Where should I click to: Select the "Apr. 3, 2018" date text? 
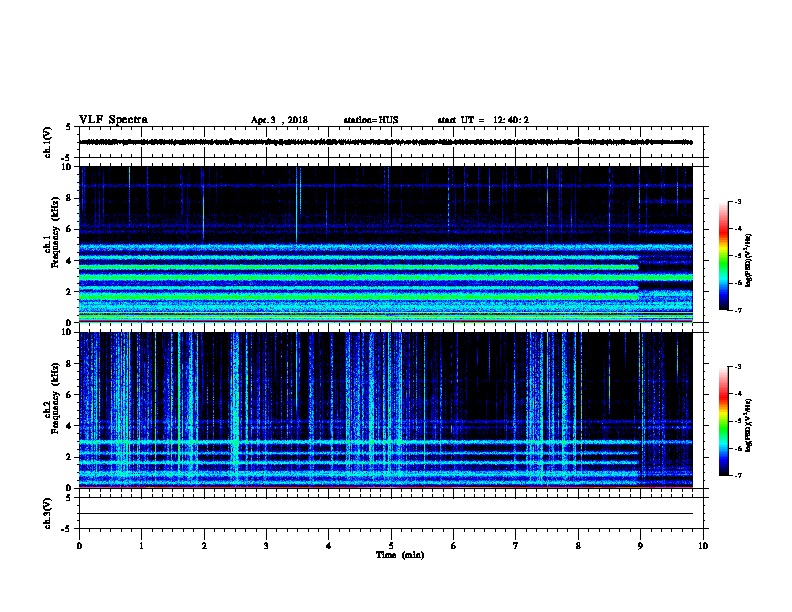(279, 120)
